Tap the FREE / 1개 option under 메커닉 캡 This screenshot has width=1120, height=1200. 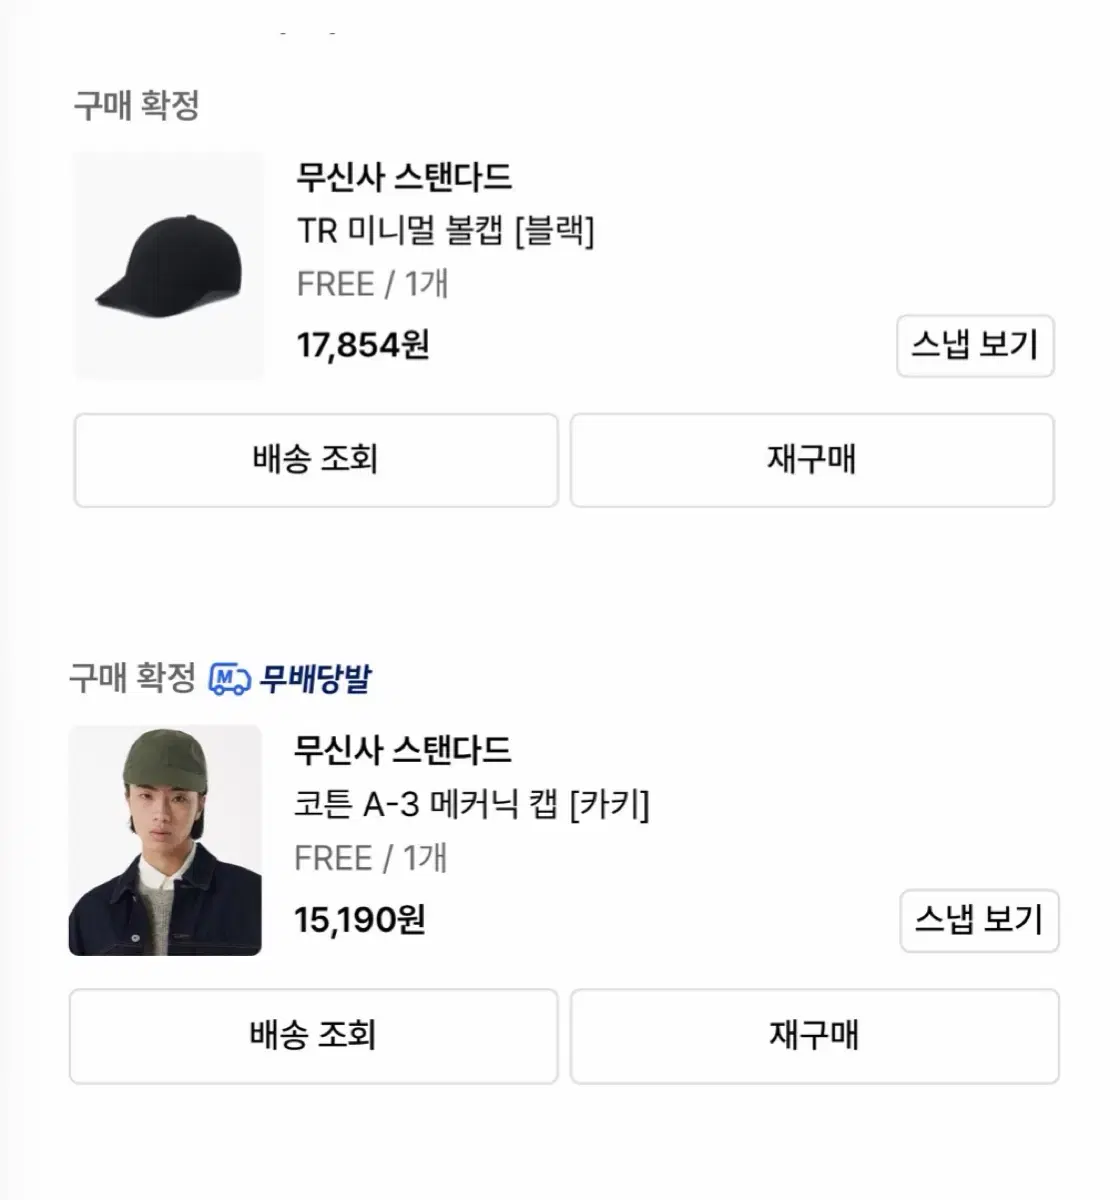(370, 859)
